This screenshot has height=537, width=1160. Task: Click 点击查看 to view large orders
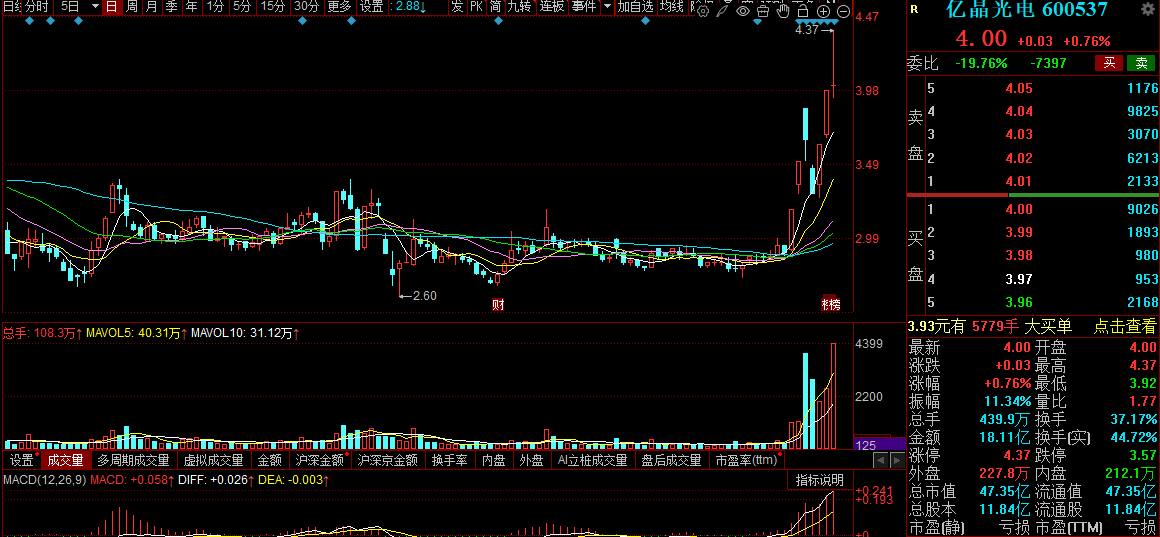click(1124, 326)
